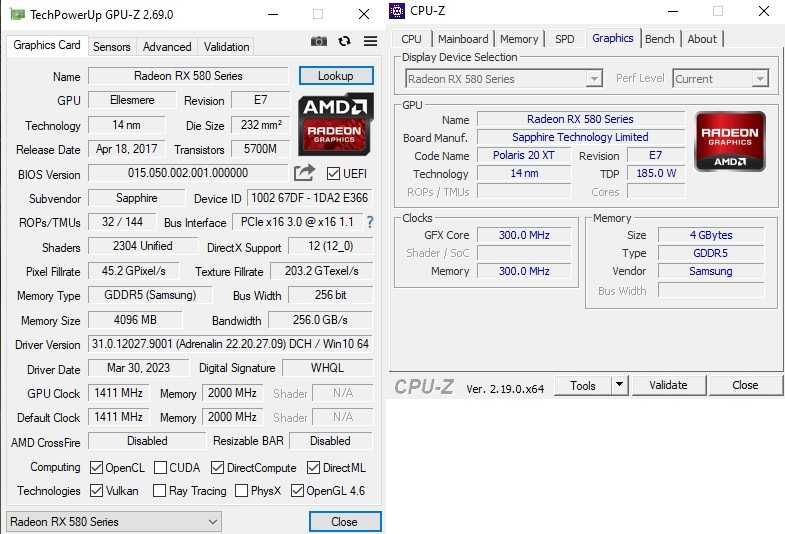The height and width of the screenshot is (534, 785).
Task: Toggle the CUDA checkbox
Action: pos(160,467)
